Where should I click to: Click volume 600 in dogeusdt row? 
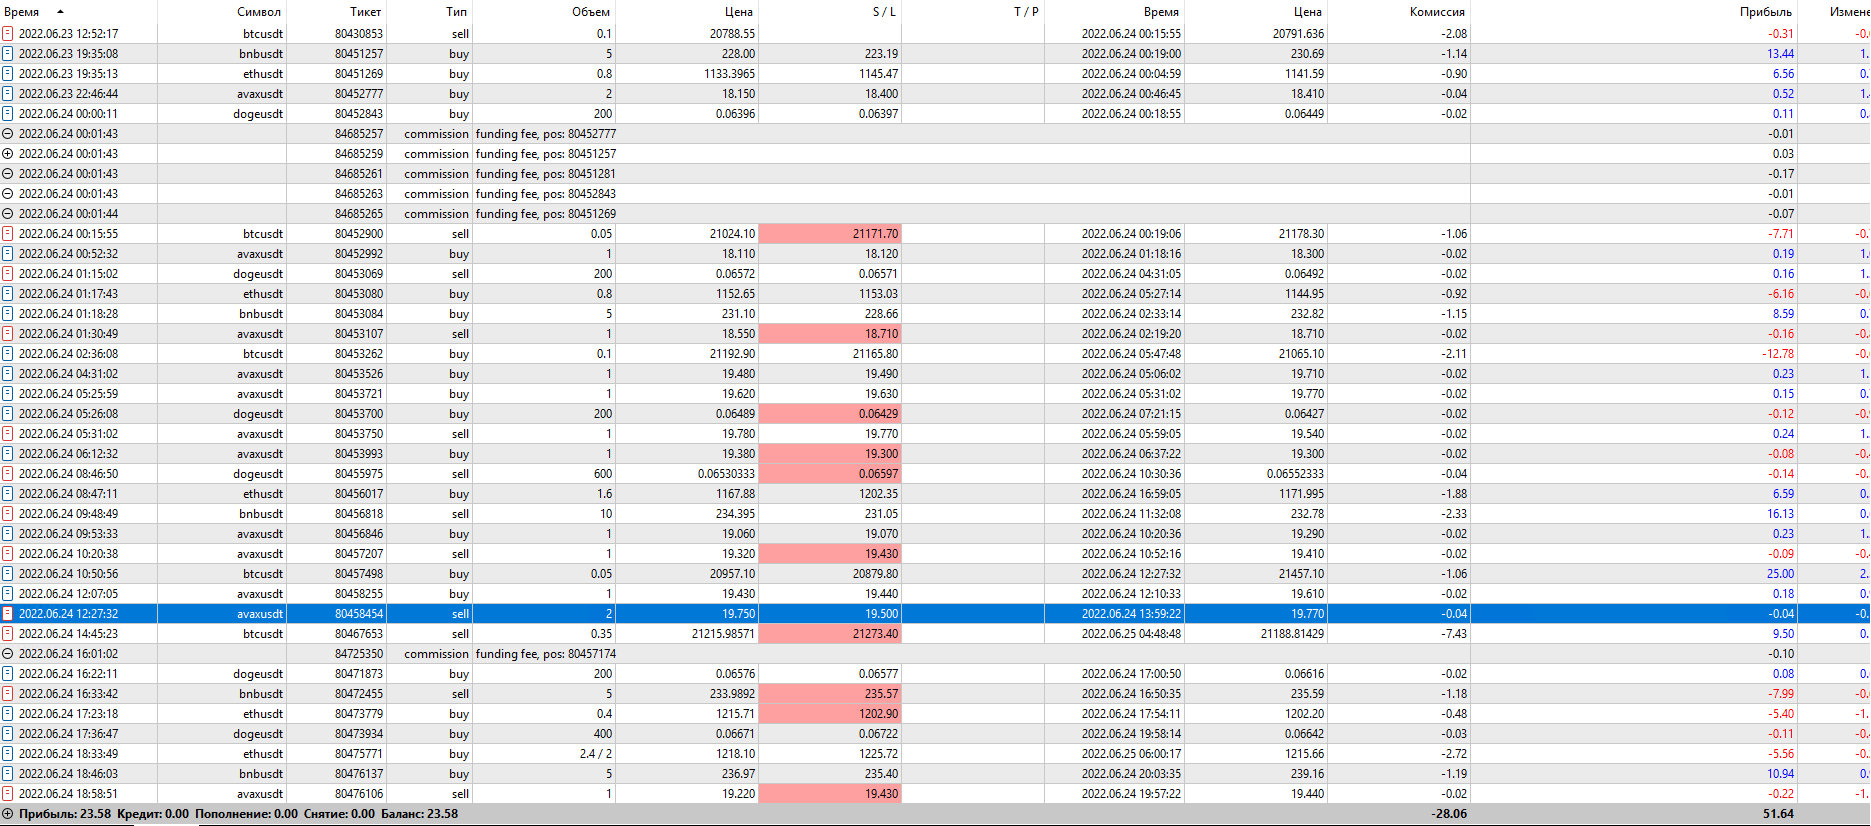point(603,473)
